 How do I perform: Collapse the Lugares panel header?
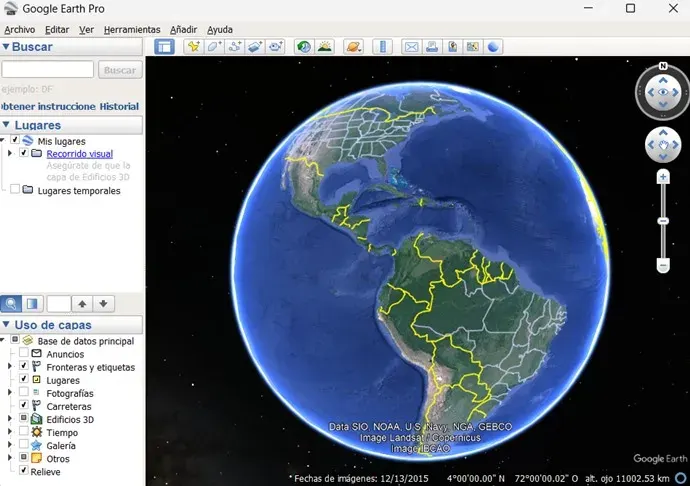tap(6, 125)
